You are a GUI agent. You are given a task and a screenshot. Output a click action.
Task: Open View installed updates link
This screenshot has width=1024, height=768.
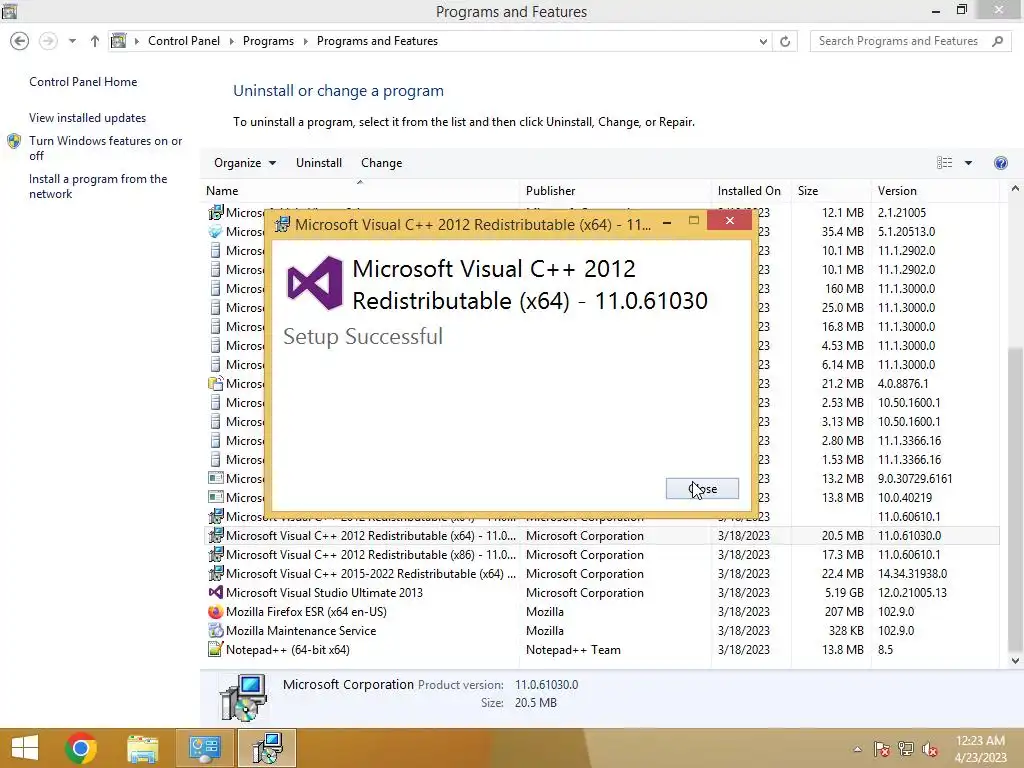(x=88, y=118)
